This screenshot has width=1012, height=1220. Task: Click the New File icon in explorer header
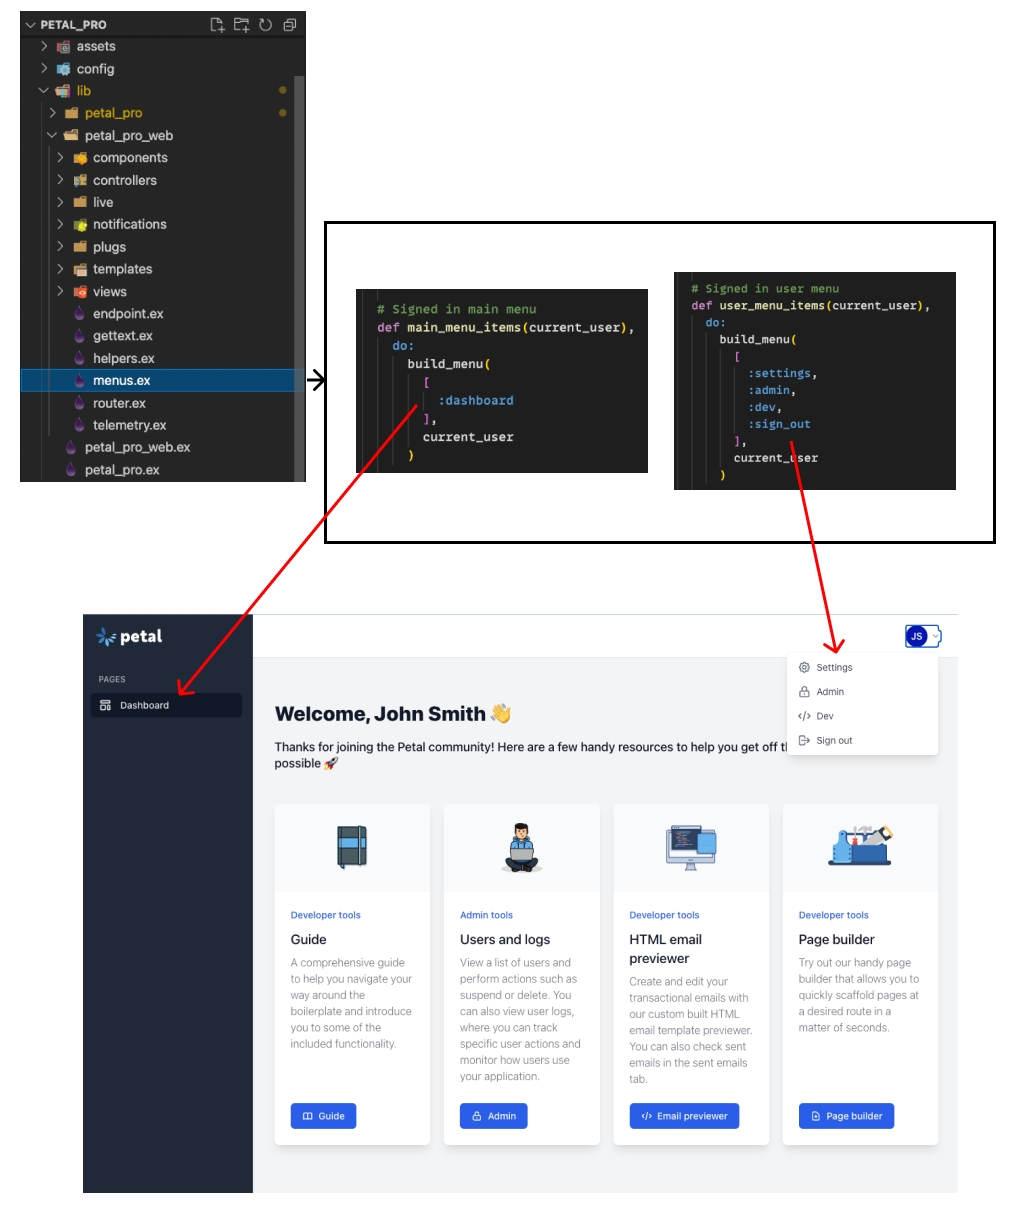point(217,25)
